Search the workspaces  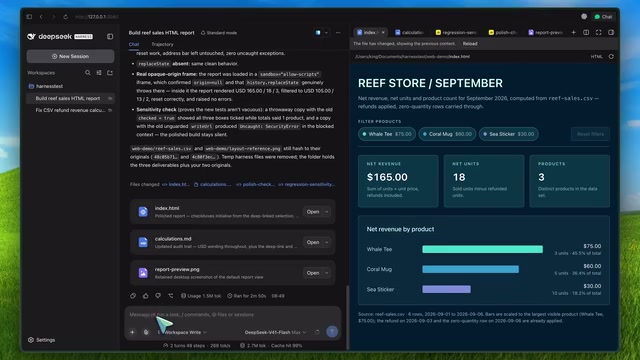click(x=87, y=73)
